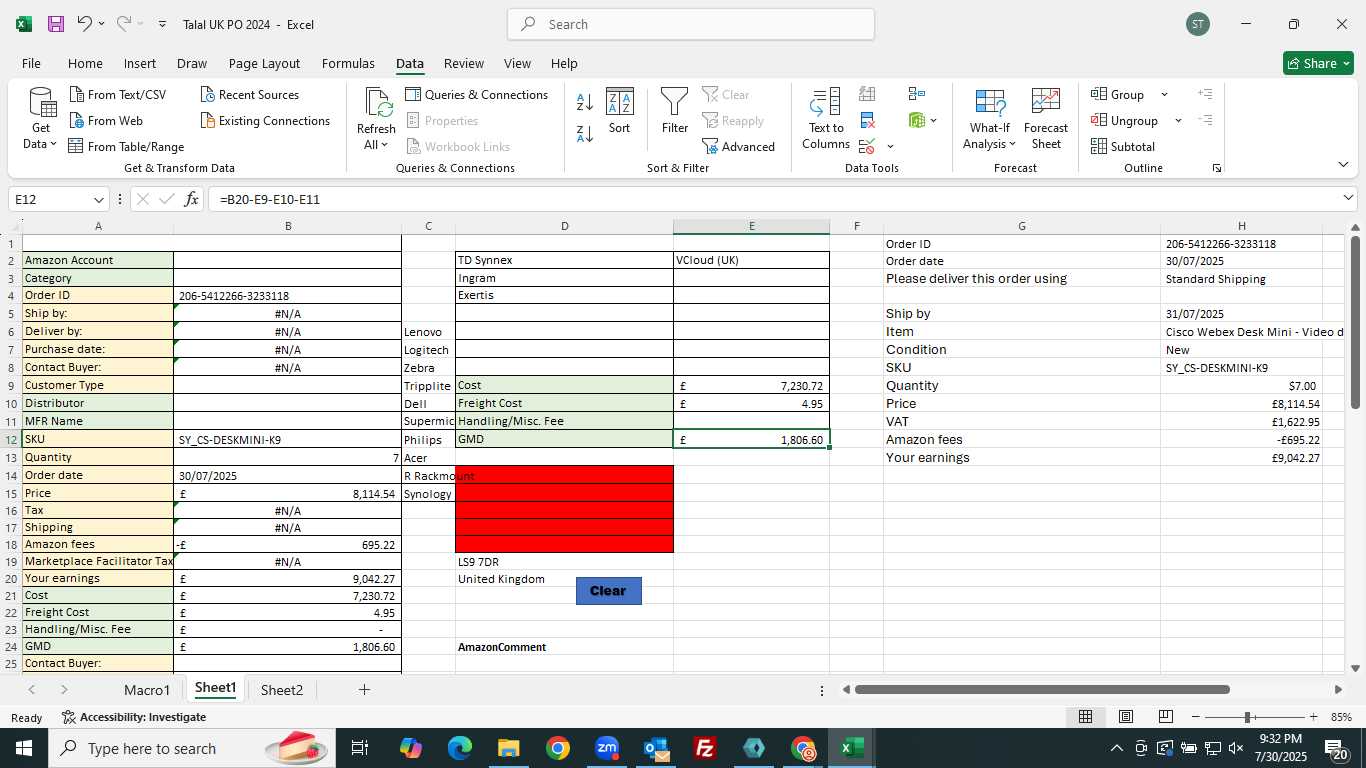Image resolution: width=1366 pixels, height=768 pixels.
Task: Click Remove Duplicates icon
Action: 868,121
